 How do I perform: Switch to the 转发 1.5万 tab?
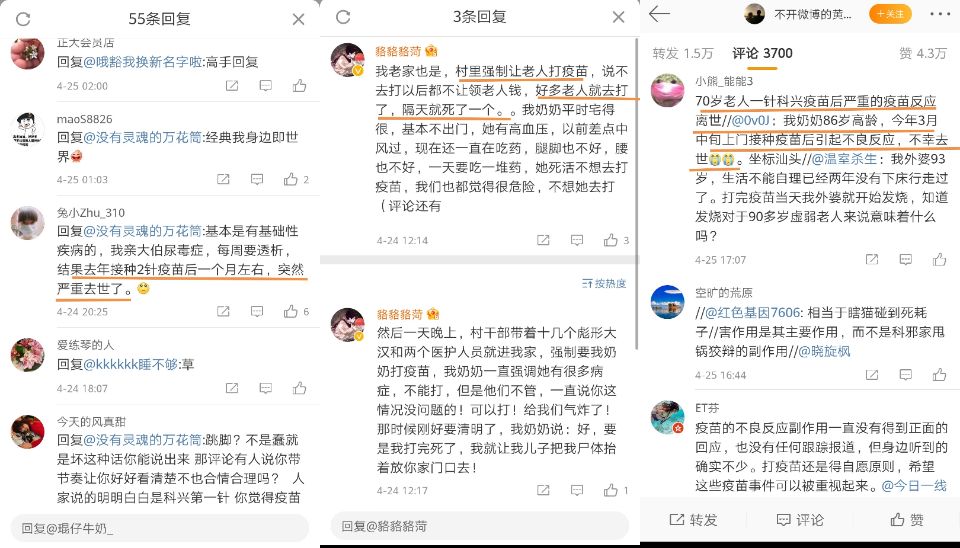point(683,54)
